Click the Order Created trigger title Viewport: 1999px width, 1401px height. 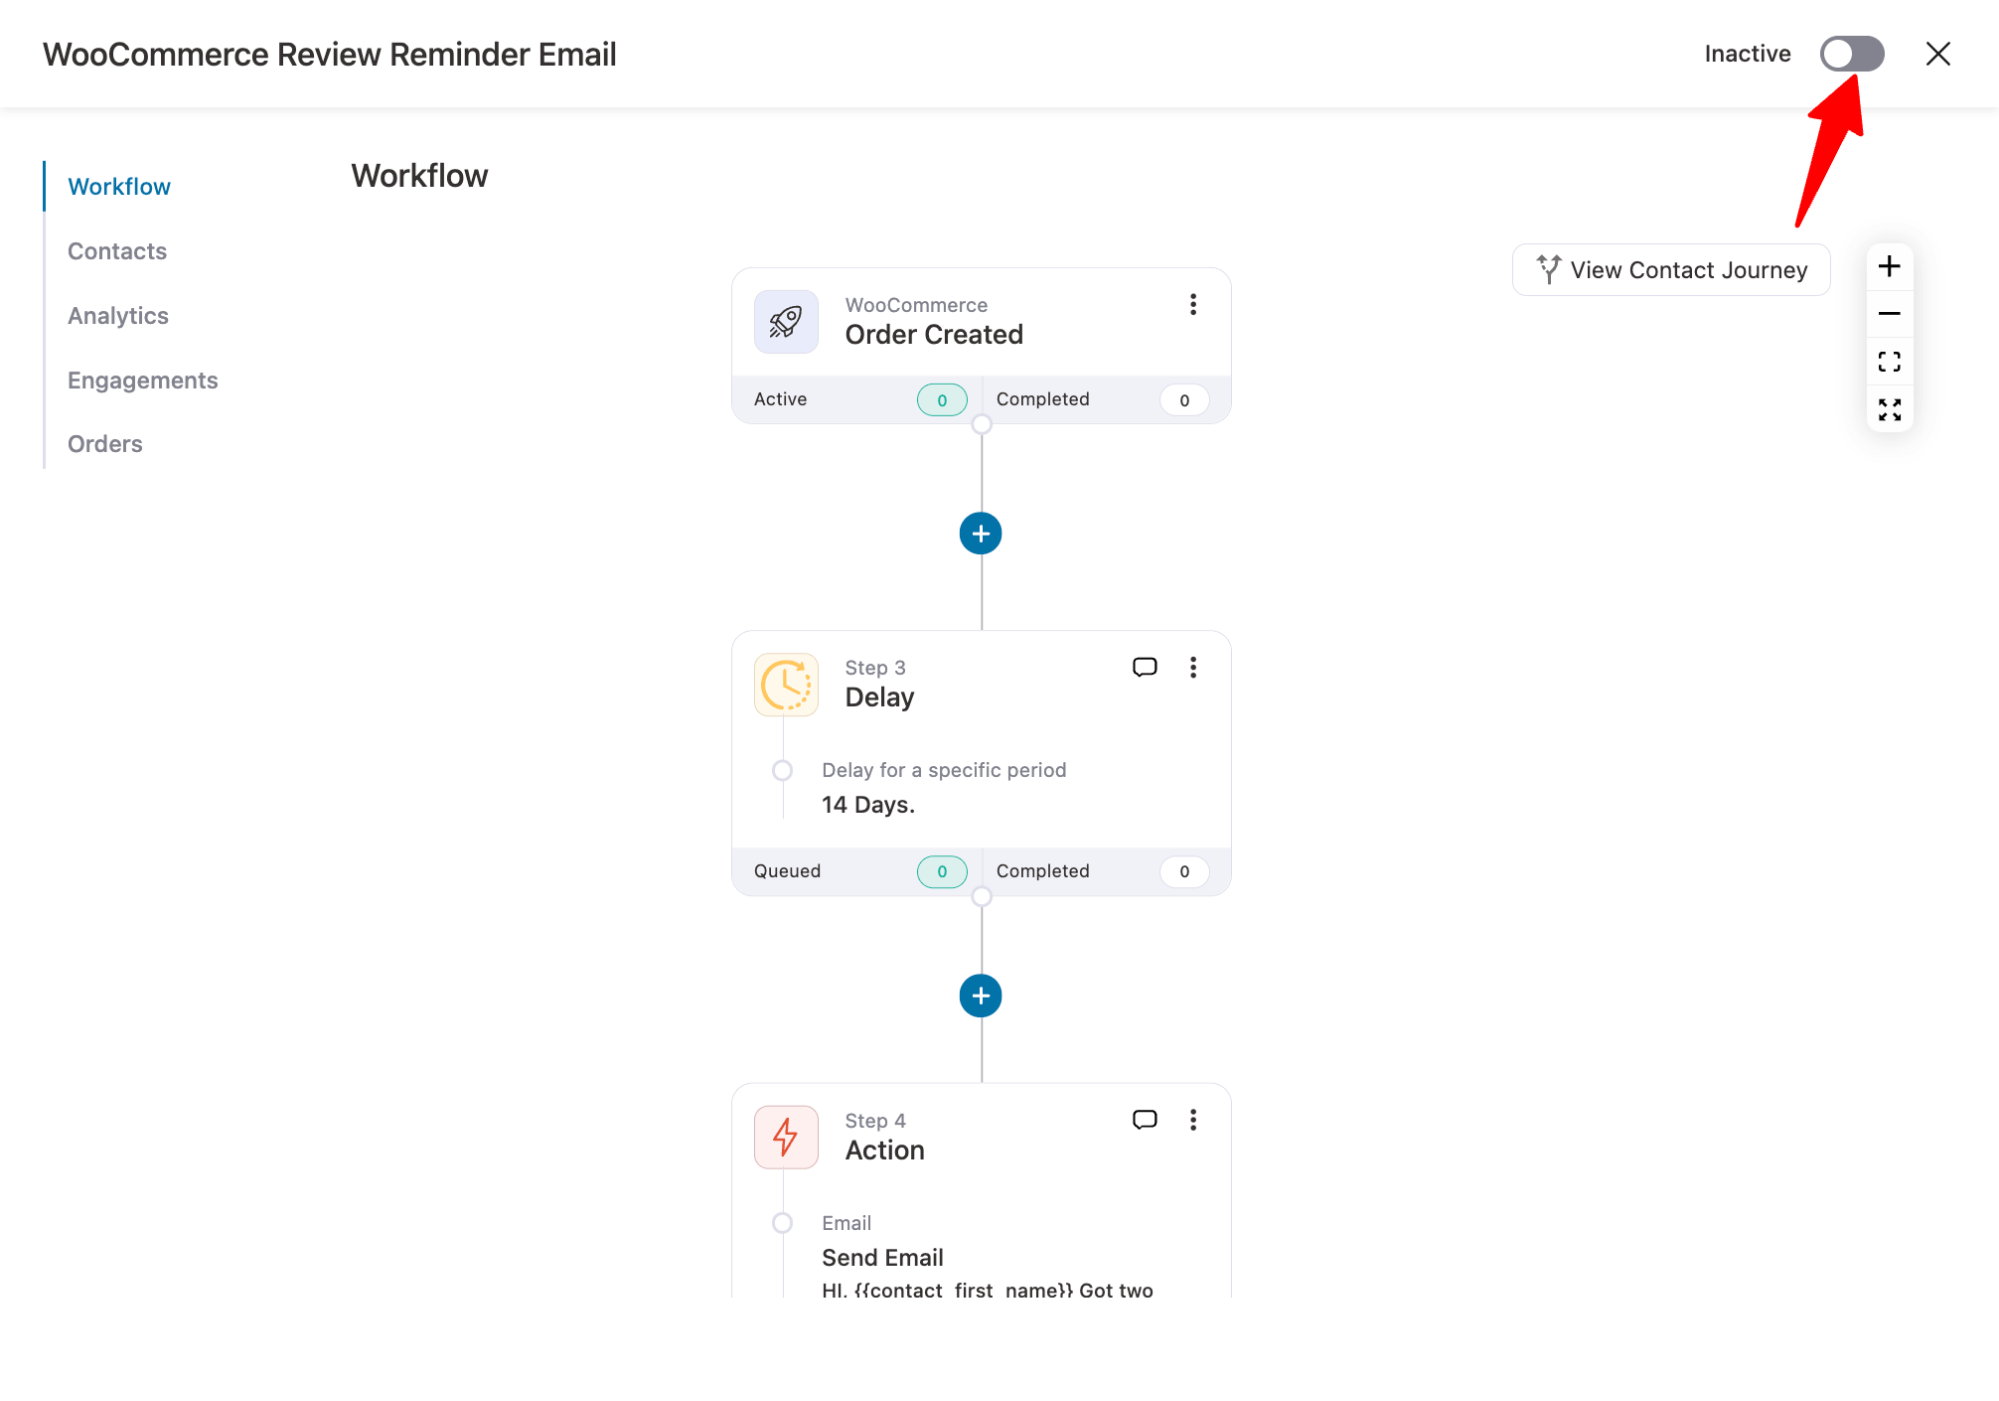click(x=934, y=335)
